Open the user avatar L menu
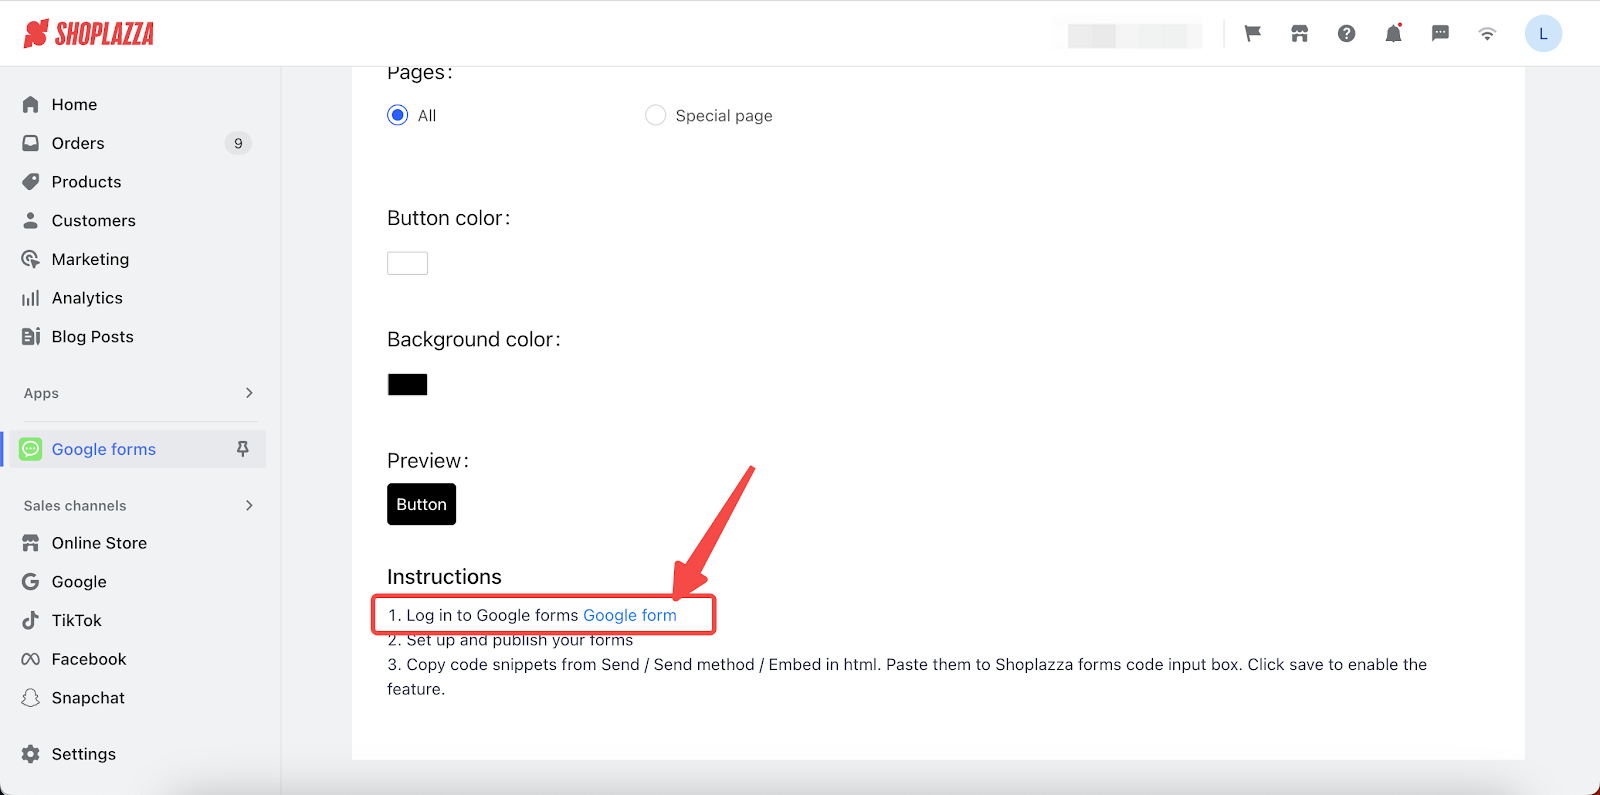This screenshot has width=1600, height=795. 1543,34
